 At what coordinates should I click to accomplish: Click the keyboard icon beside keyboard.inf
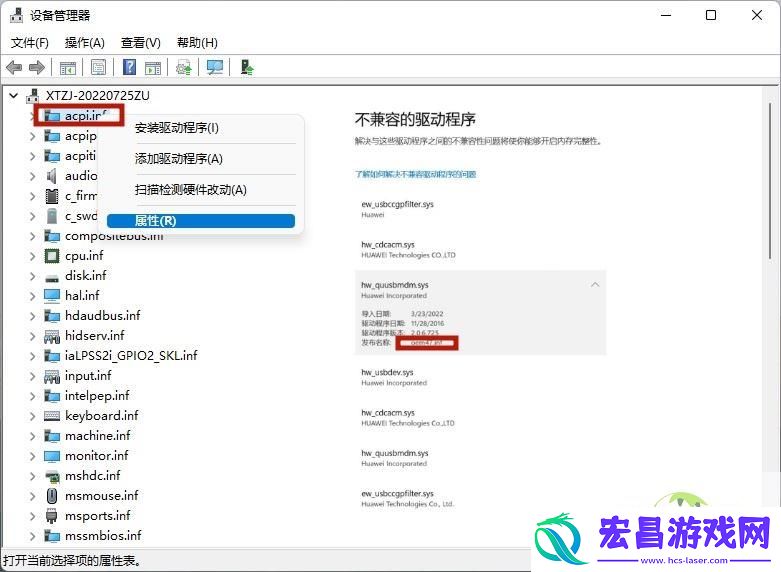point(52,416)
